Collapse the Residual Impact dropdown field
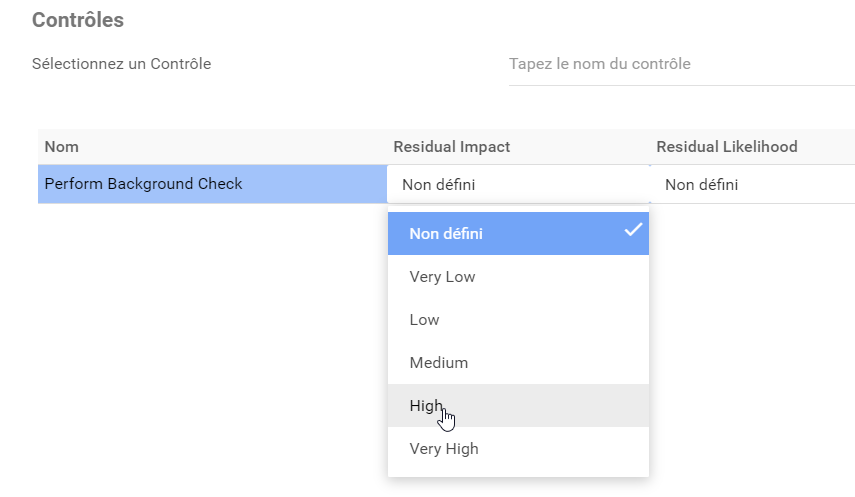The height and width of the screenshot is (497, 855). point(518,185)
